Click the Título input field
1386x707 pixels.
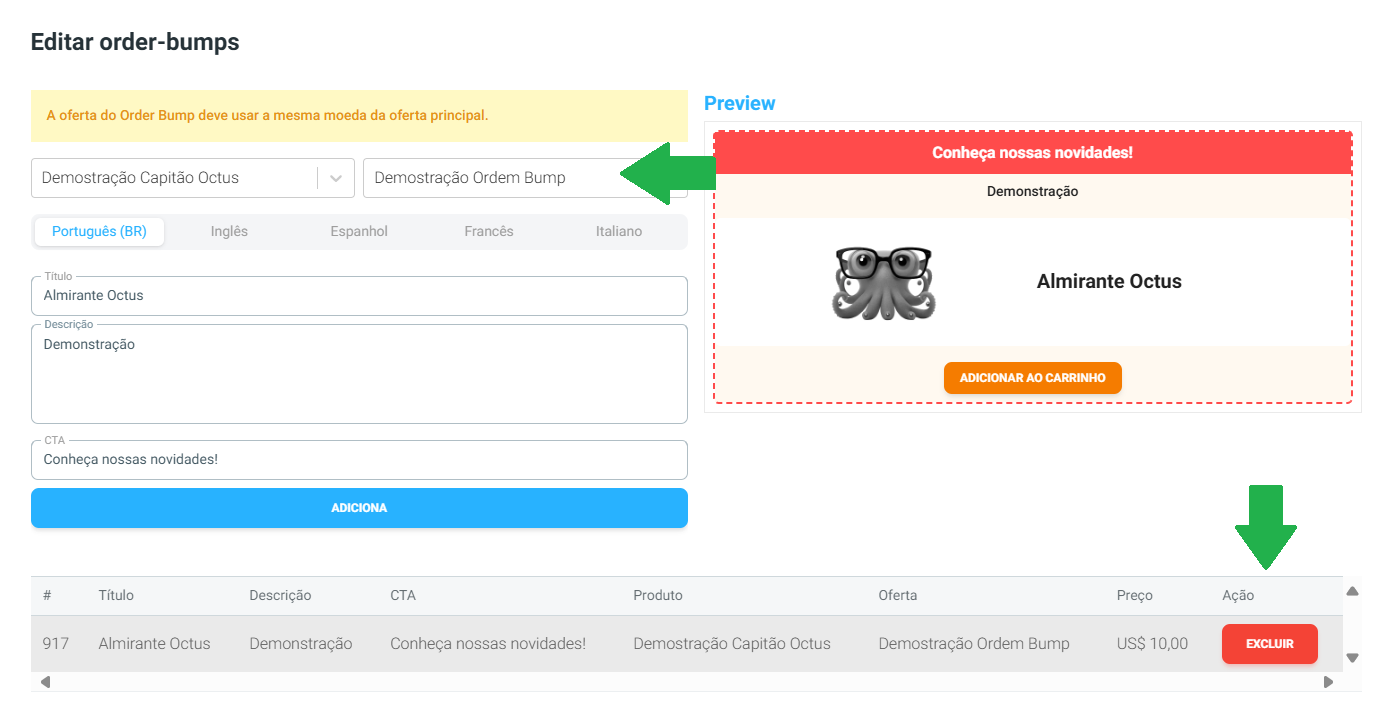pos(359,296)
